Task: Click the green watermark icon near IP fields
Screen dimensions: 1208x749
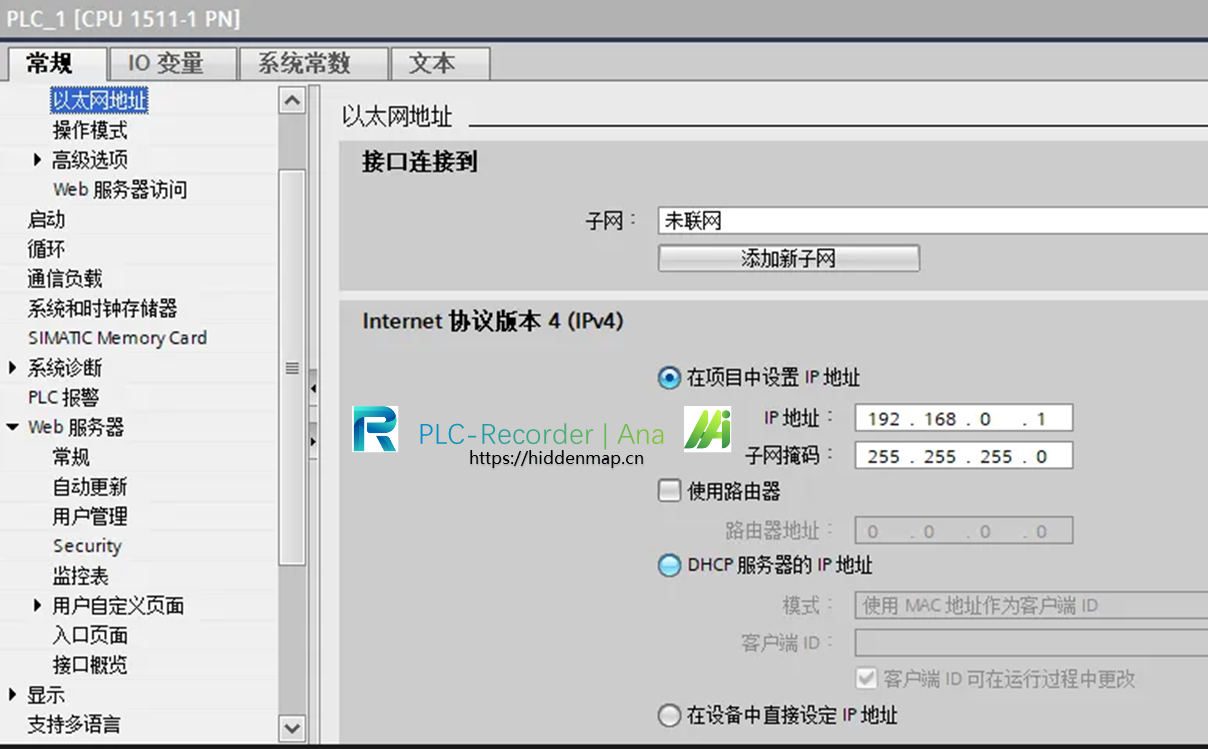Action: point(708,427)
